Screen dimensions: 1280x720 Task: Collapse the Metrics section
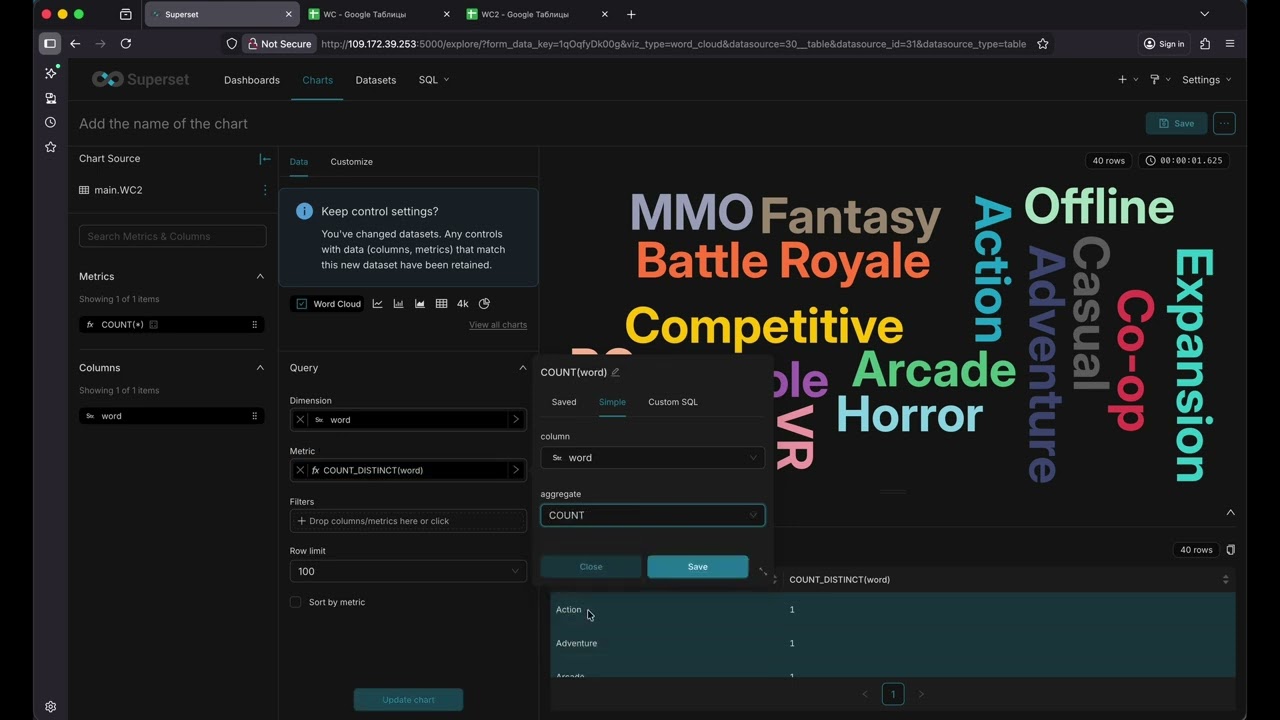[x=260, y=277]
